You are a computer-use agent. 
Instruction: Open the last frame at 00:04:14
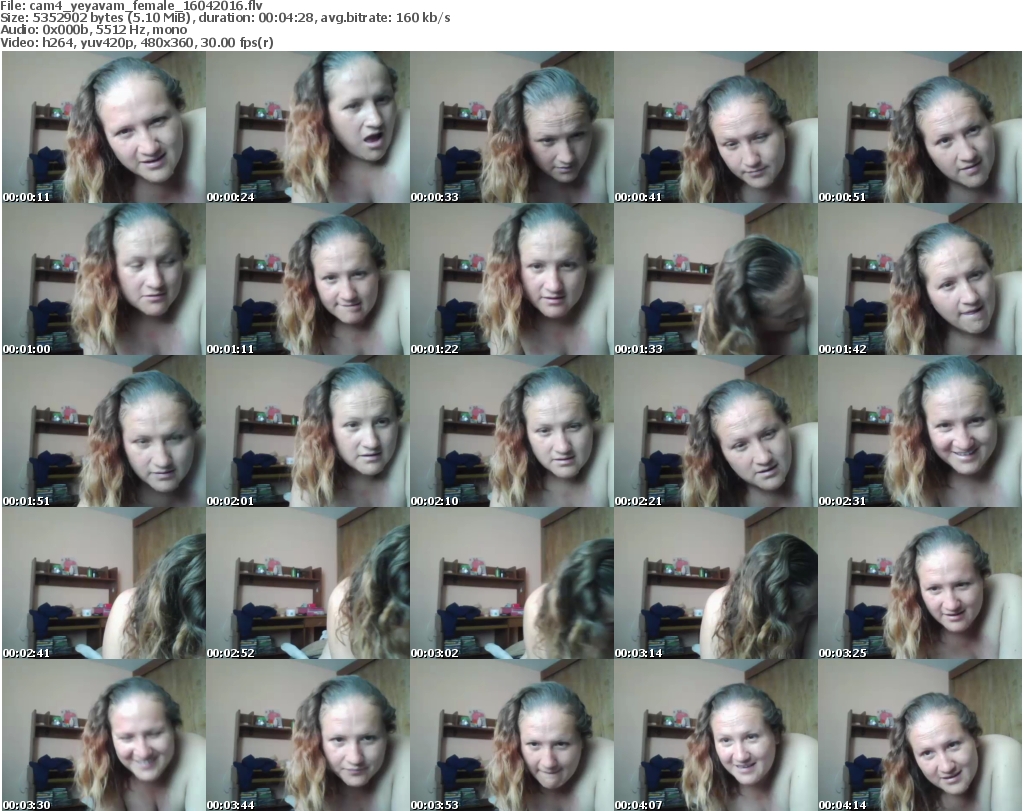click(x=920, y=735)
